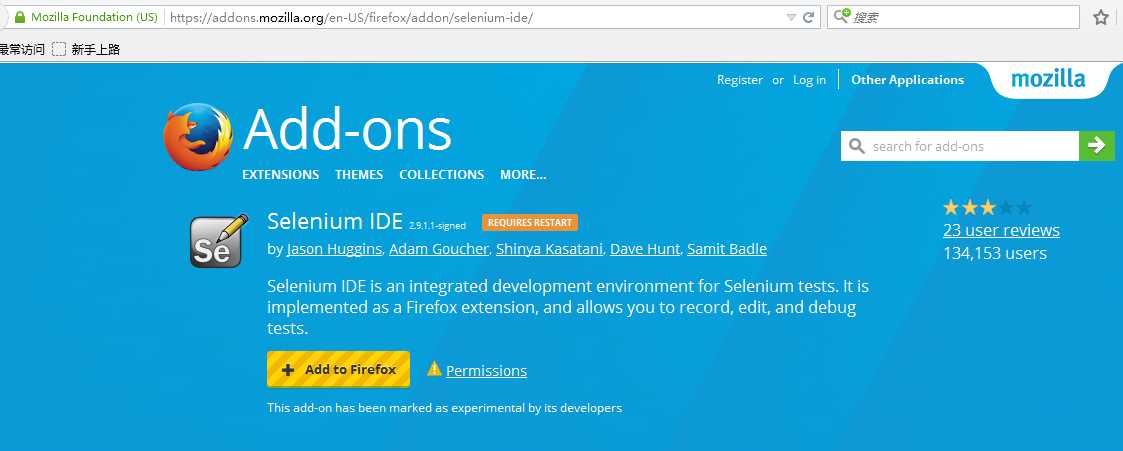Open the THEMES menu
The image size is (1123, 451).
click(359, 175)
